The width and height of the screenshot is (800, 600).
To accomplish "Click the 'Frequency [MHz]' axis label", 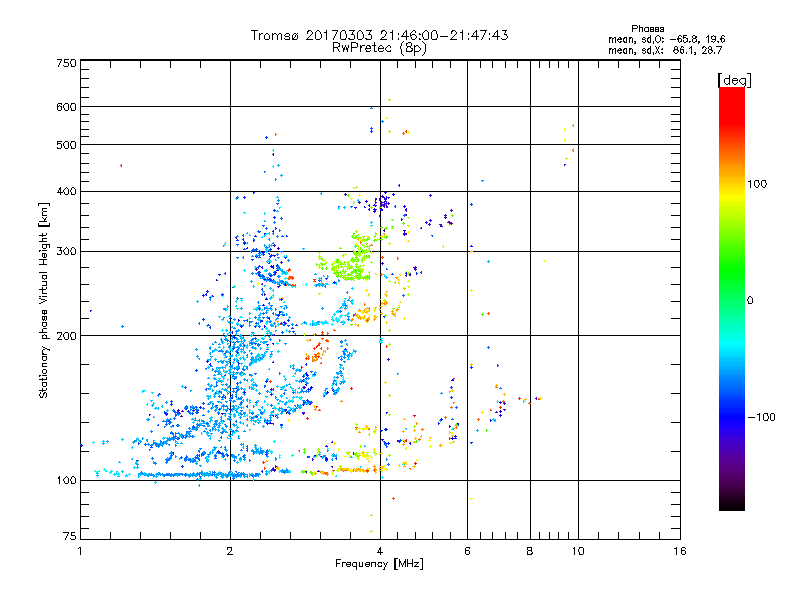I will tap(379, 564).
